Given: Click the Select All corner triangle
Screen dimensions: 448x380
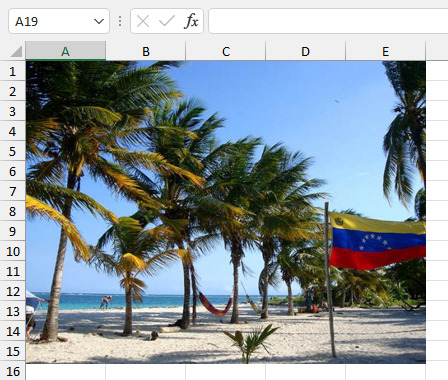Looking at the screenshot, I should (x=16, y=52).
